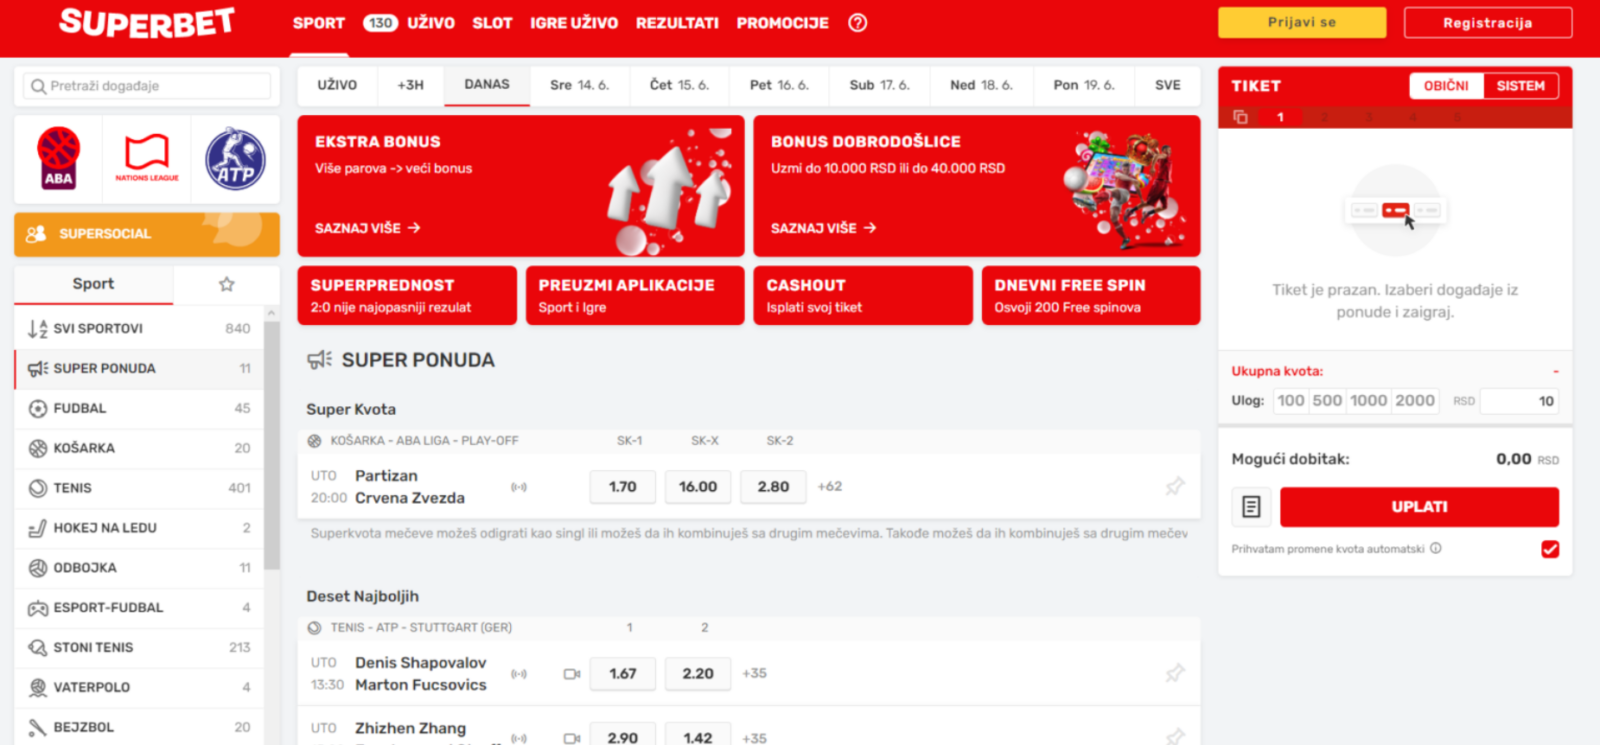Select the +3H time filter tab

point(410,85)
